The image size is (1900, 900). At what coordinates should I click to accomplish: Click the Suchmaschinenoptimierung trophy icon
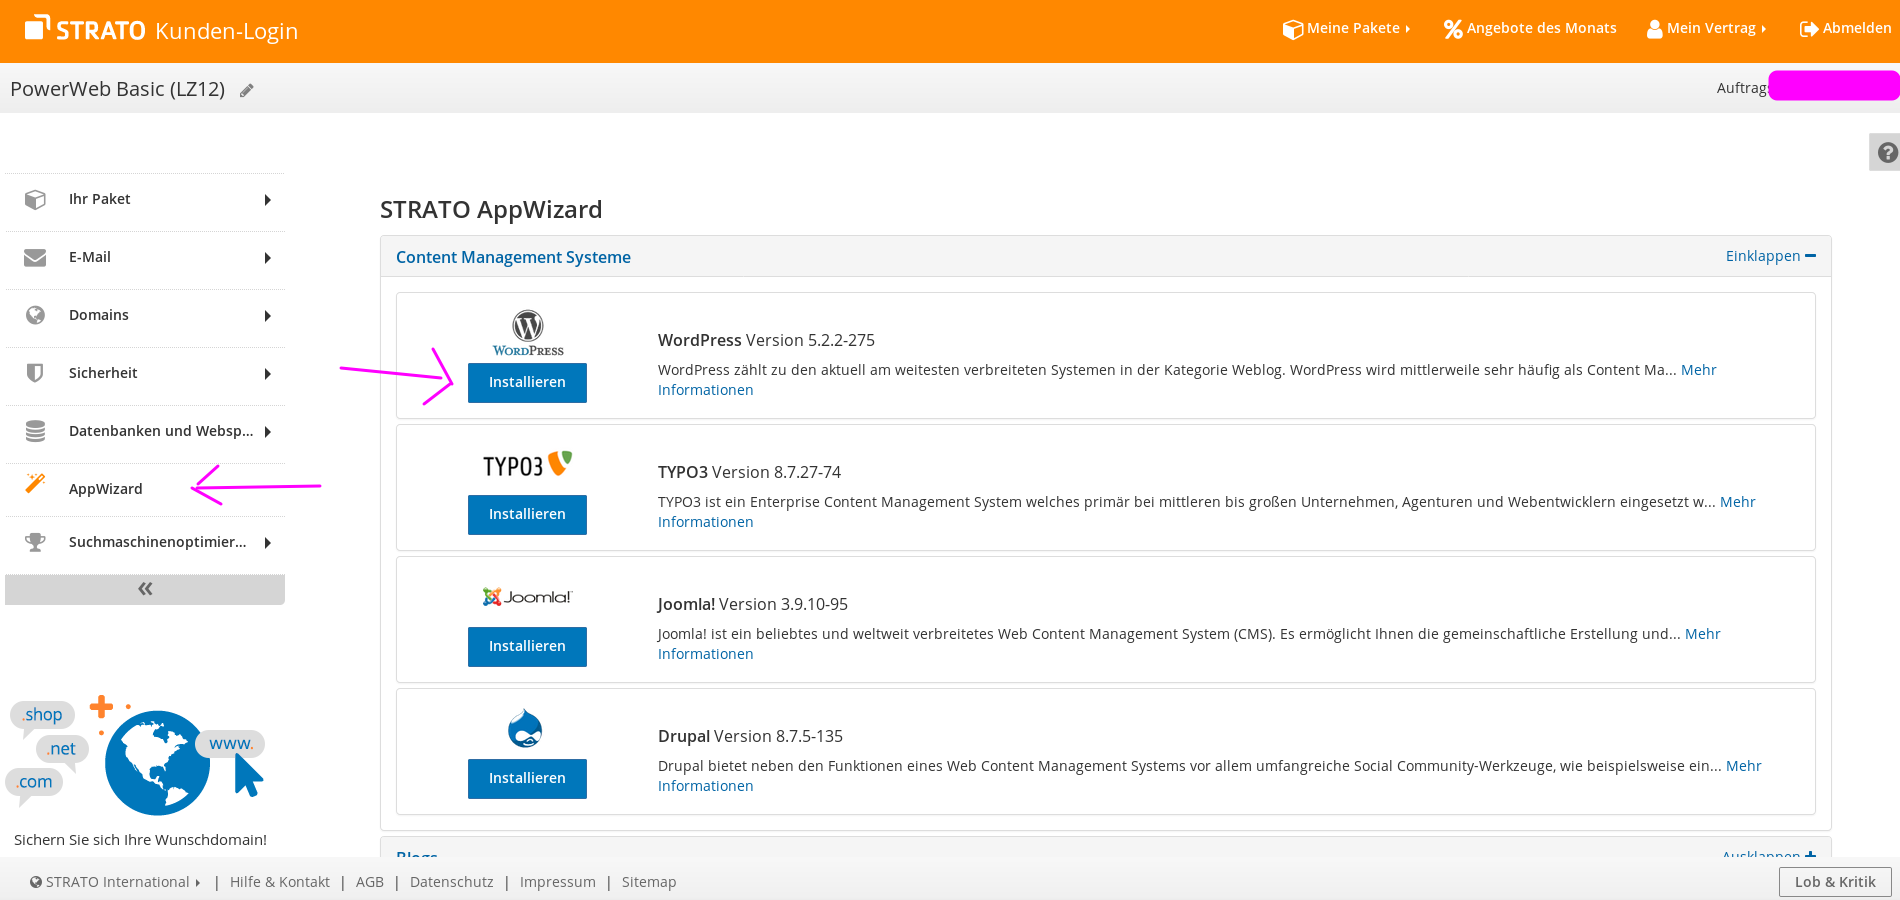point(35,542)
